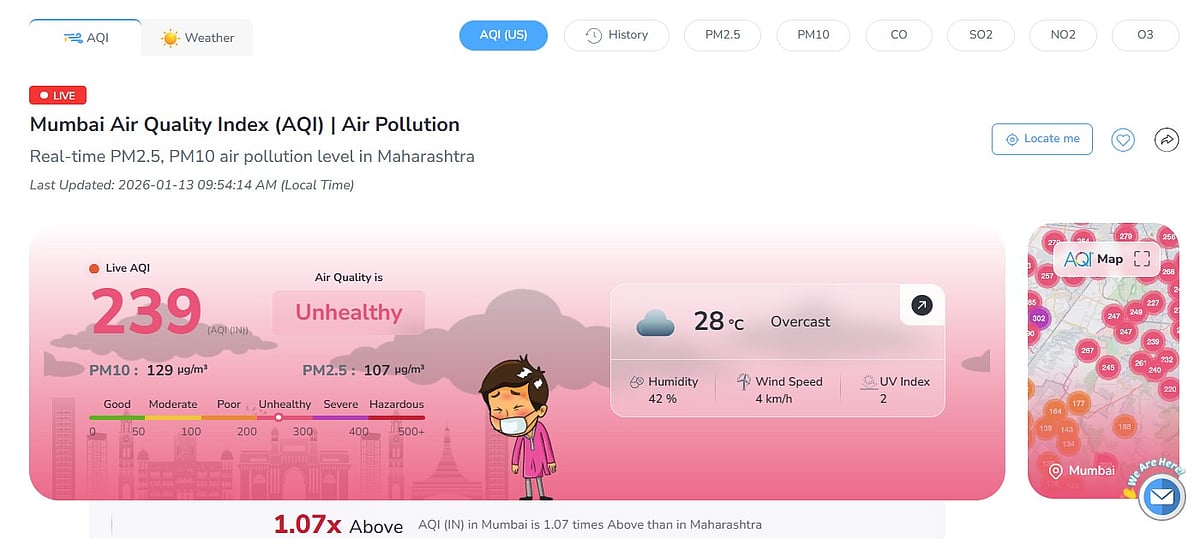Switch to the Weather tab
This screenshot has width=1200, height=539.
(197, 38)
